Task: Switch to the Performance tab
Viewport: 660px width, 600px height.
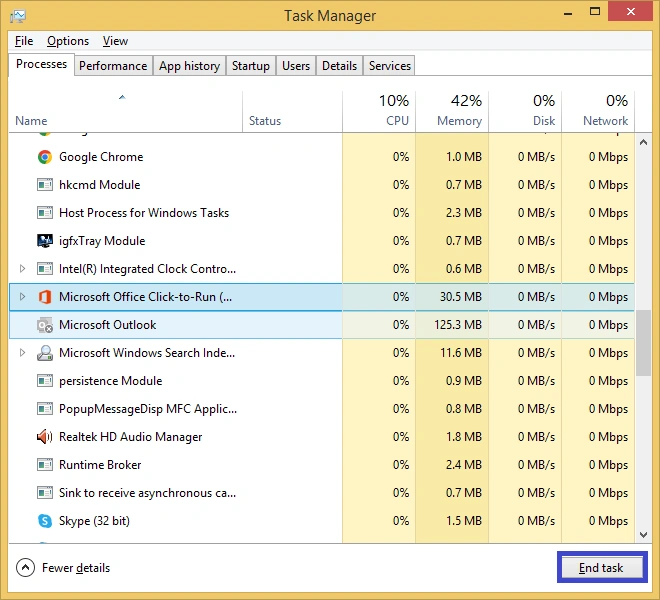Action: pos(113,66)
